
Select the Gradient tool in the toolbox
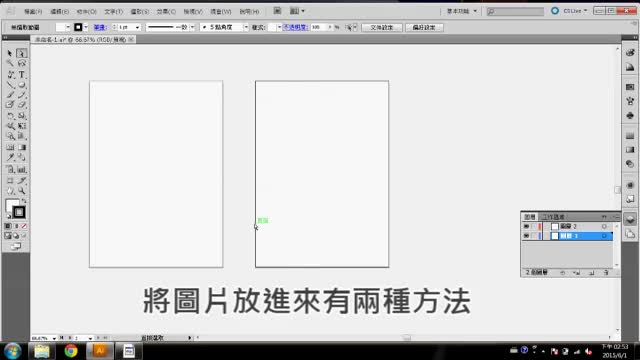click(22, 147)
